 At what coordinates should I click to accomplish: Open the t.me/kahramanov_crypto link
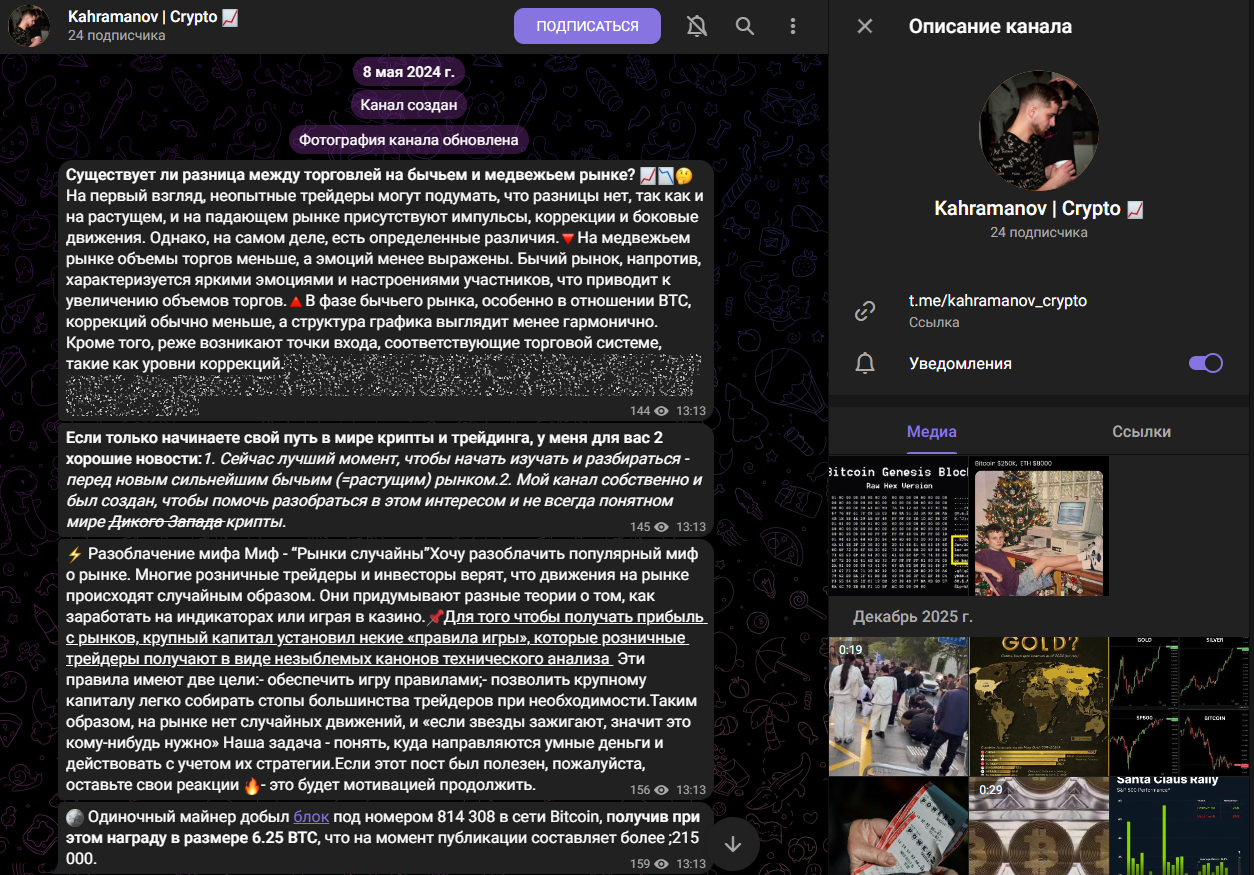point(997,300)
